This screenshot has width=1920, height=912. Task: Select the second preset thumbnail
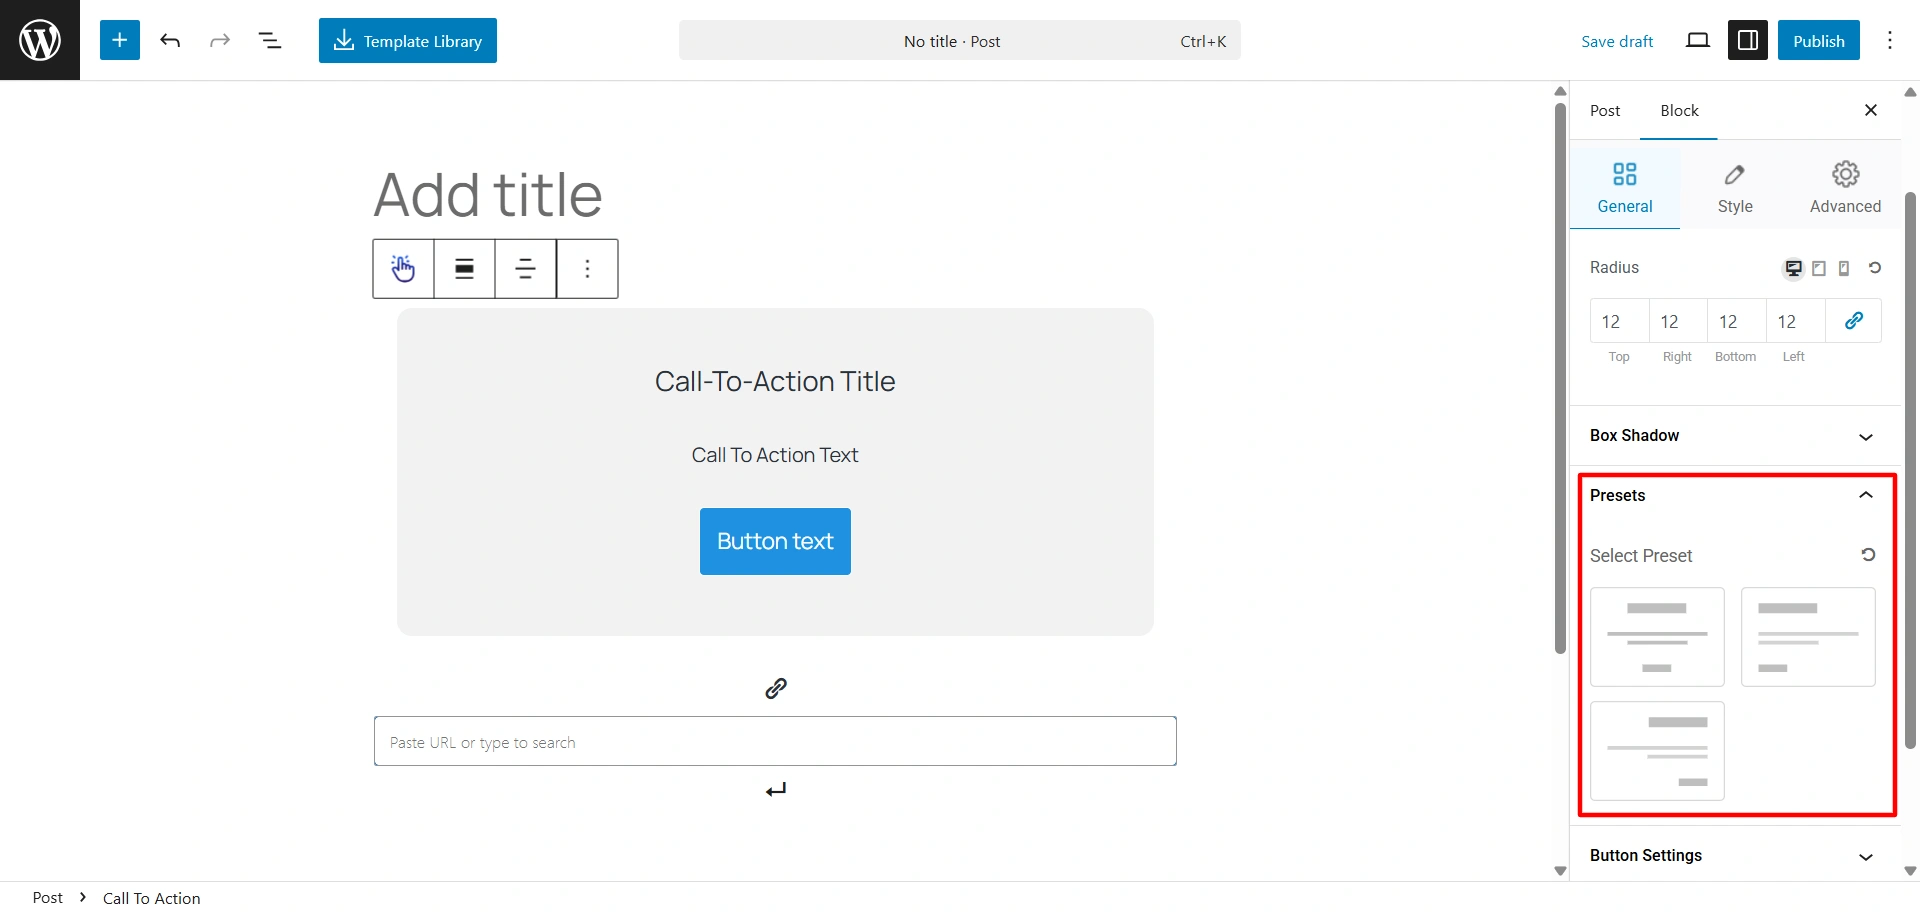click(1808, 637)
